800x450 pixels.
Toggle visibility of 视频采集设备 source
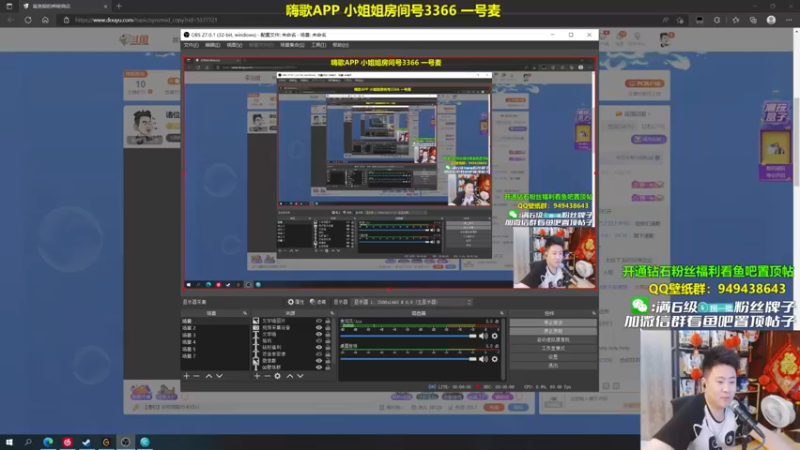319,328
